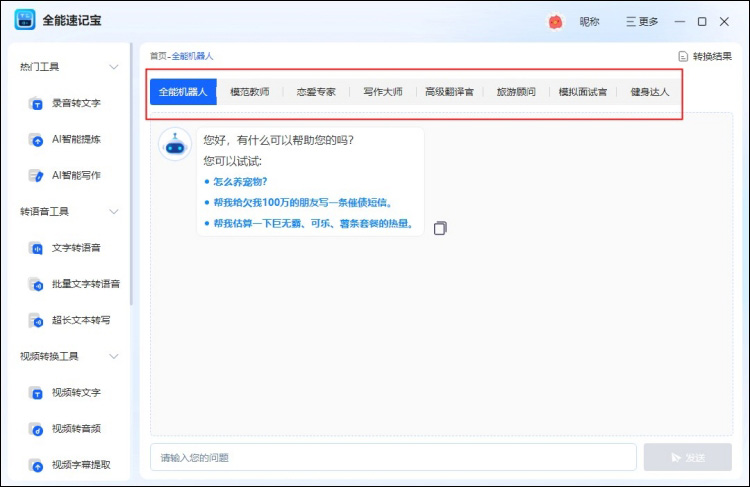Click the red user avatar icon
The image size is (750, 487).
click(x=555, y=21)
